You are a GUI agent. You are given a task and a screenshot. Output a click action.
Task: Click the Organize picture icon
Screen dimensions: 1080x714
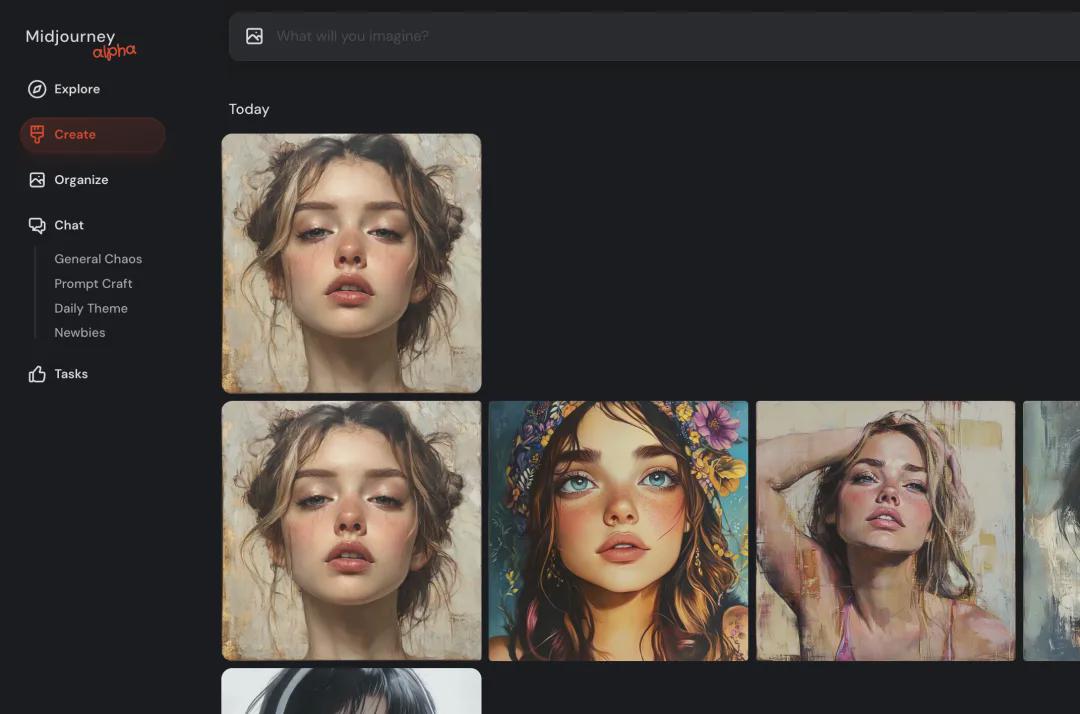click(x=37, y=180)
